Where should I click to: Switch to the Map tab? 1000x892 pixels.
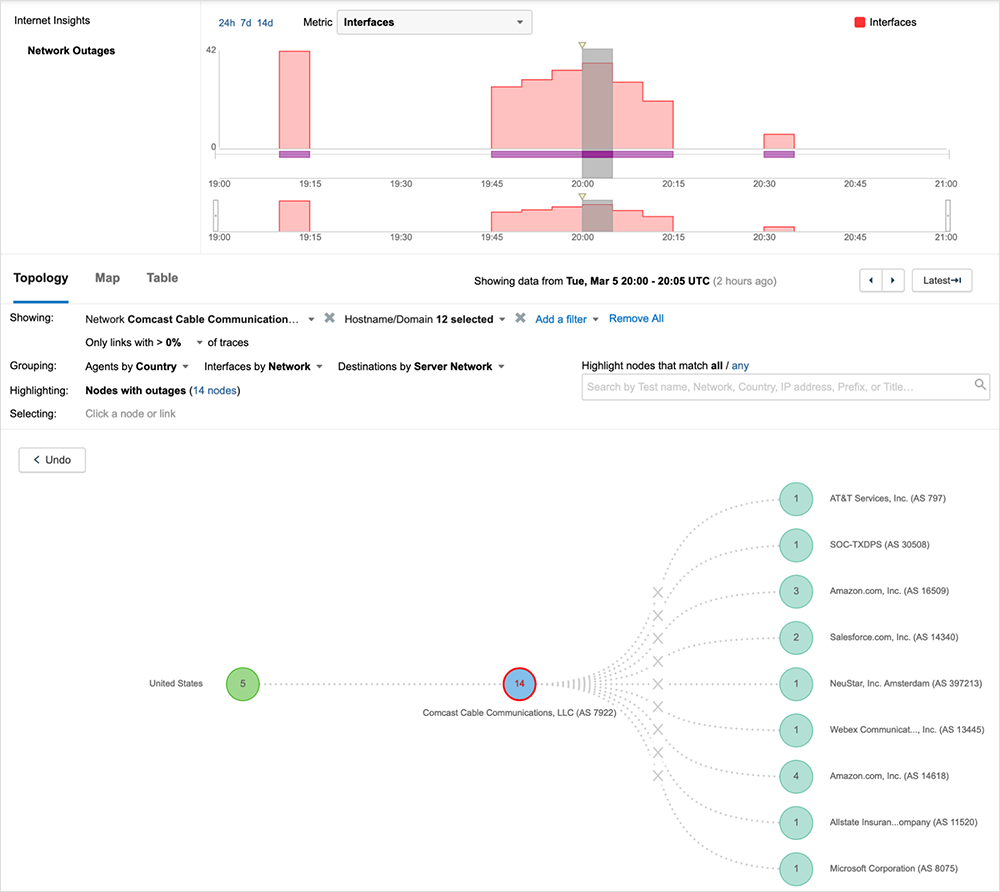coord(107,278)
